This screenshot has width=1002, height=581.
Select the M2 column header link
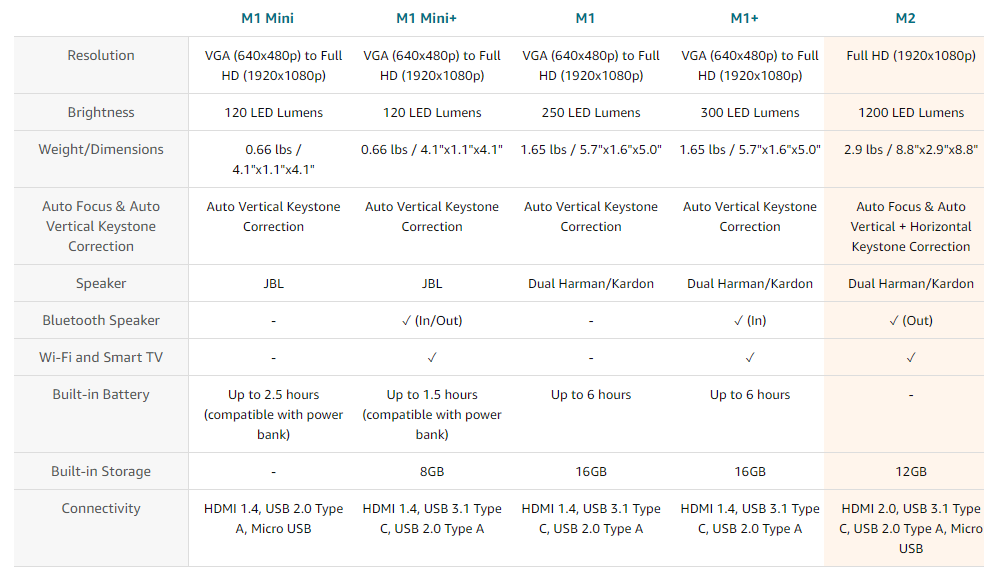pos(905,18)
